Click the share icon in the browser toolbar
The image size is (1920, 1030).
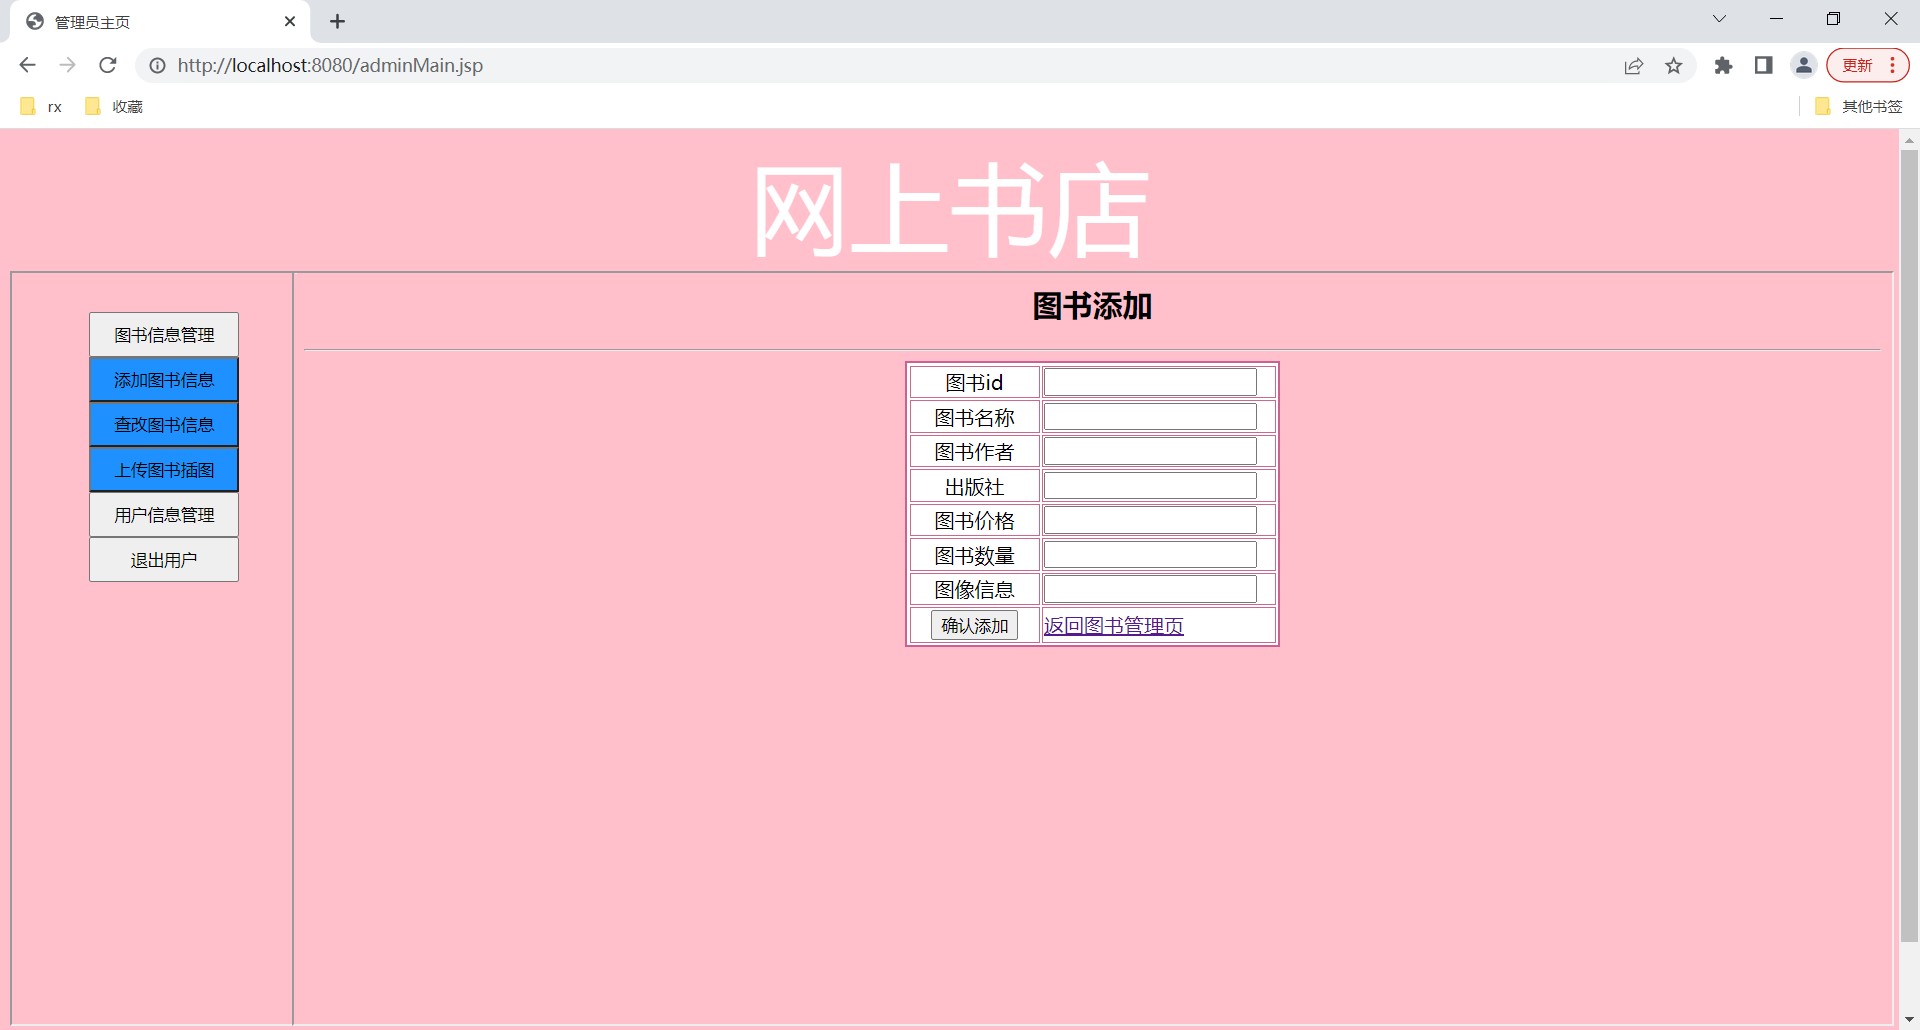point(1633,65)
